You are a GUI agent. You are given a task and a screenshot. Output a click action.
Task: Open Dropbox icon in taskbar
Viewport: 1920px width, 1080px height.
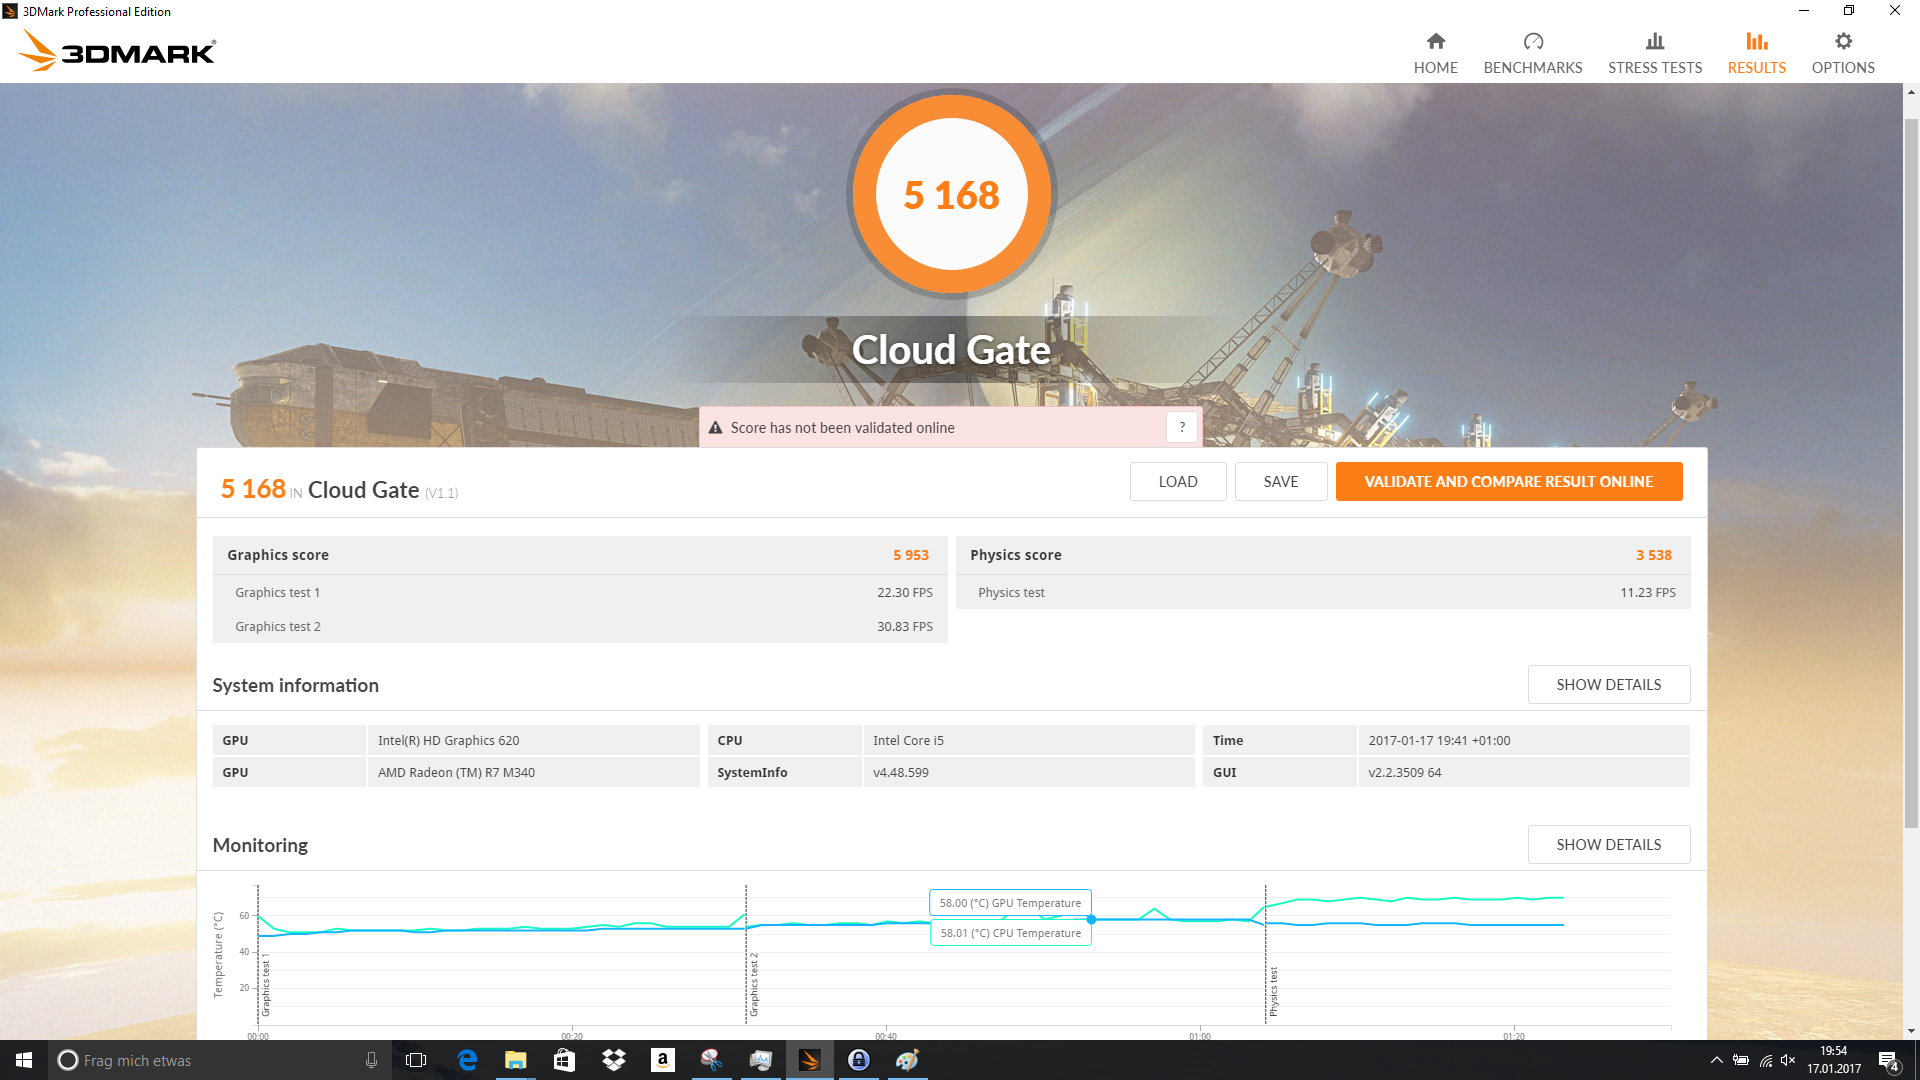point(613,1060)
